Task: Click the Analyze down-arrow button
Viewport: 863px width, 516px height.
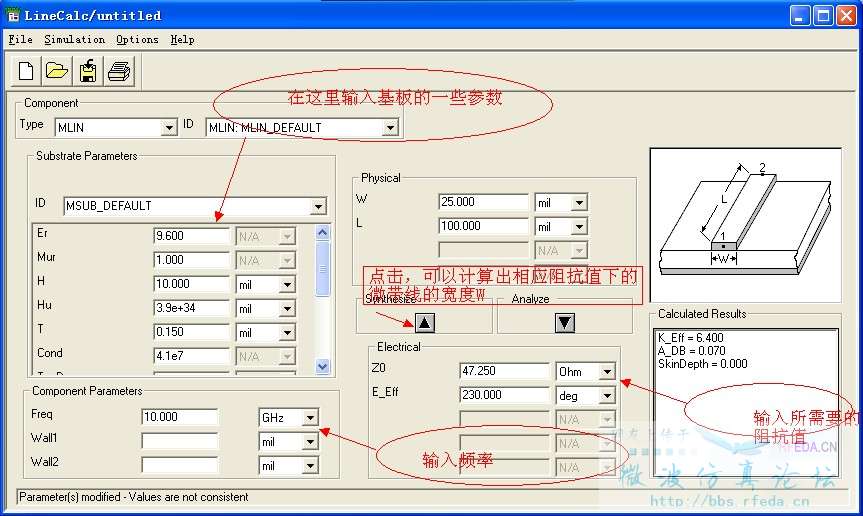Action: [x=565, y=322]
